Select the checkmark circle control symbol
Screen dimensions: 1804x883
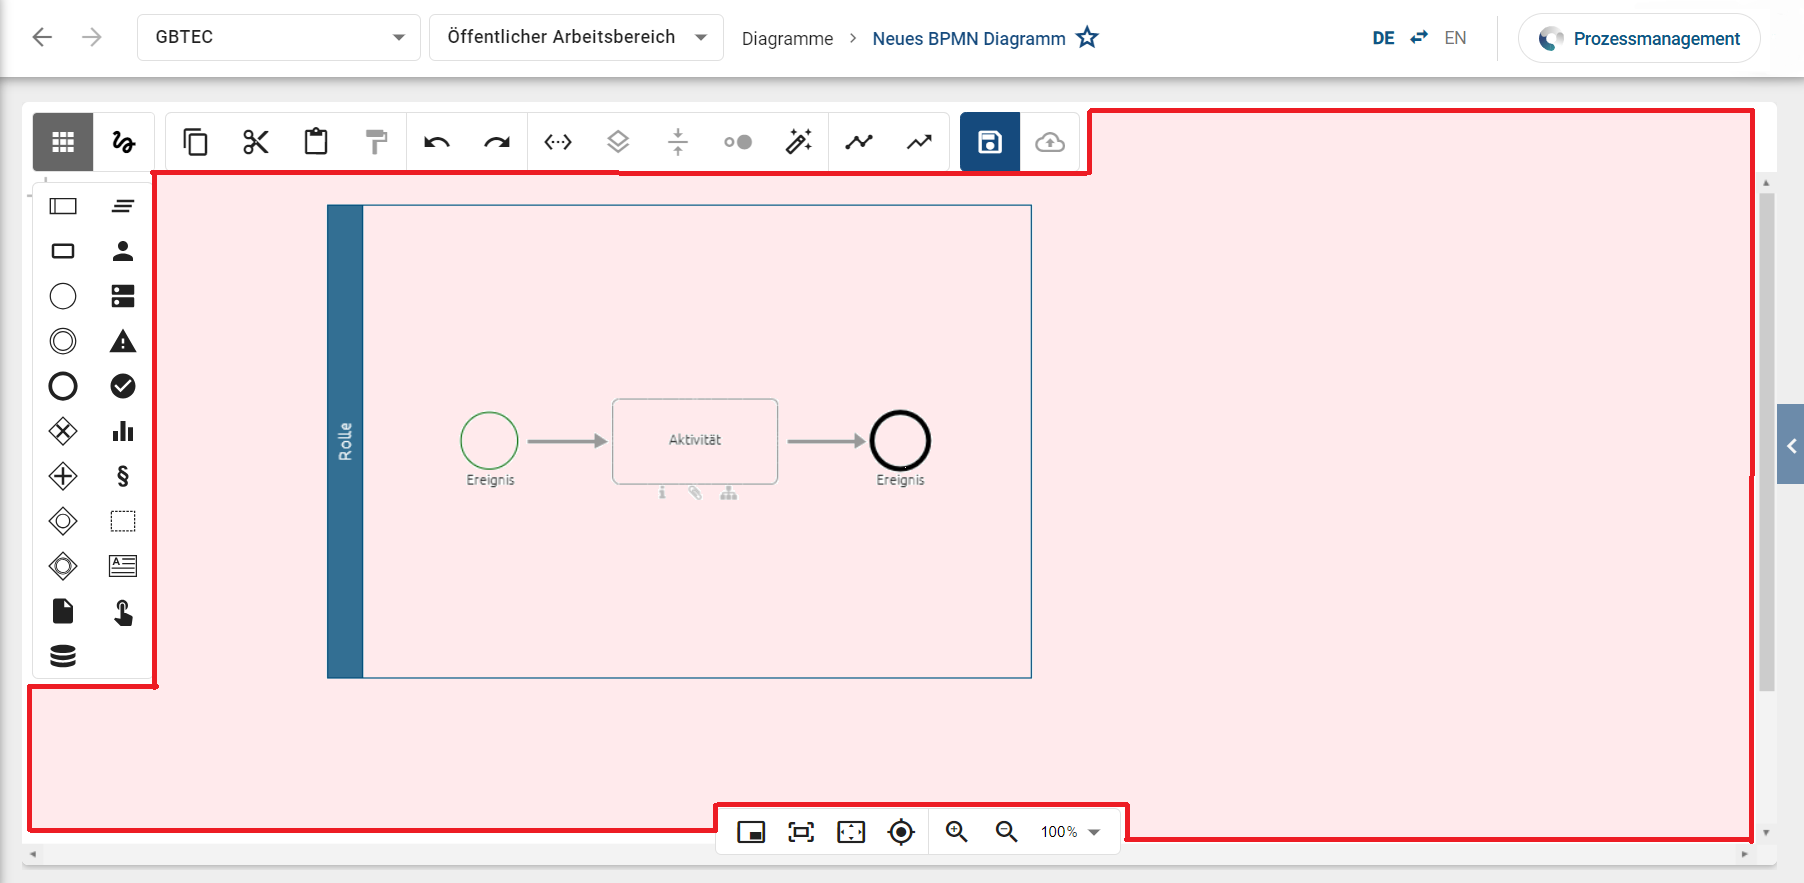(123, 386)
